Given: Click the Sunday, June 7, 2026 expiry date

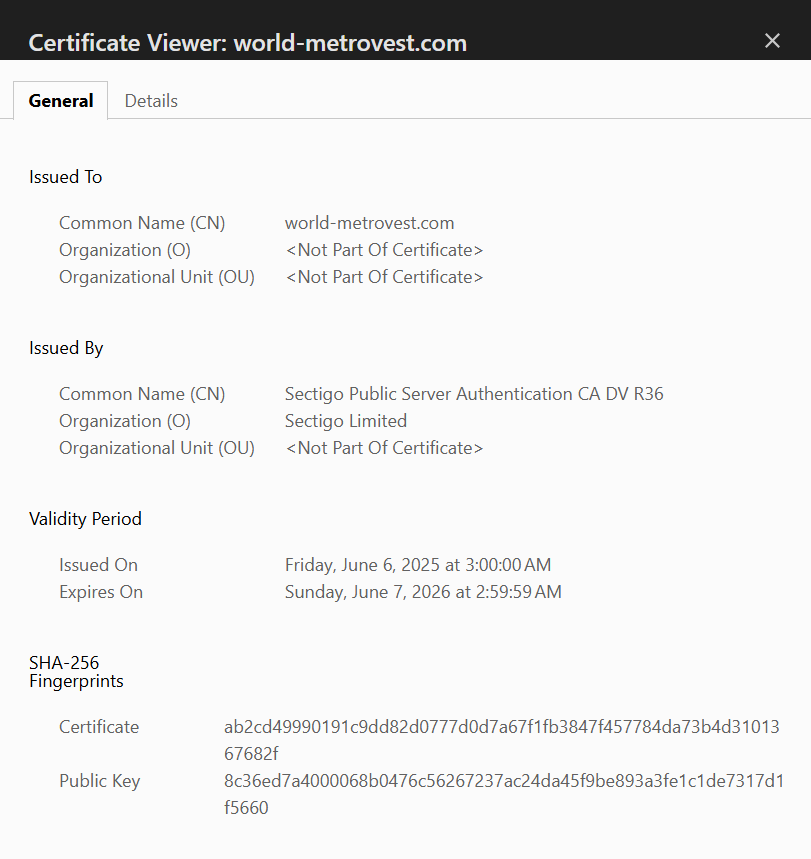Looking at the screenshot, I should tap(423, 592).
